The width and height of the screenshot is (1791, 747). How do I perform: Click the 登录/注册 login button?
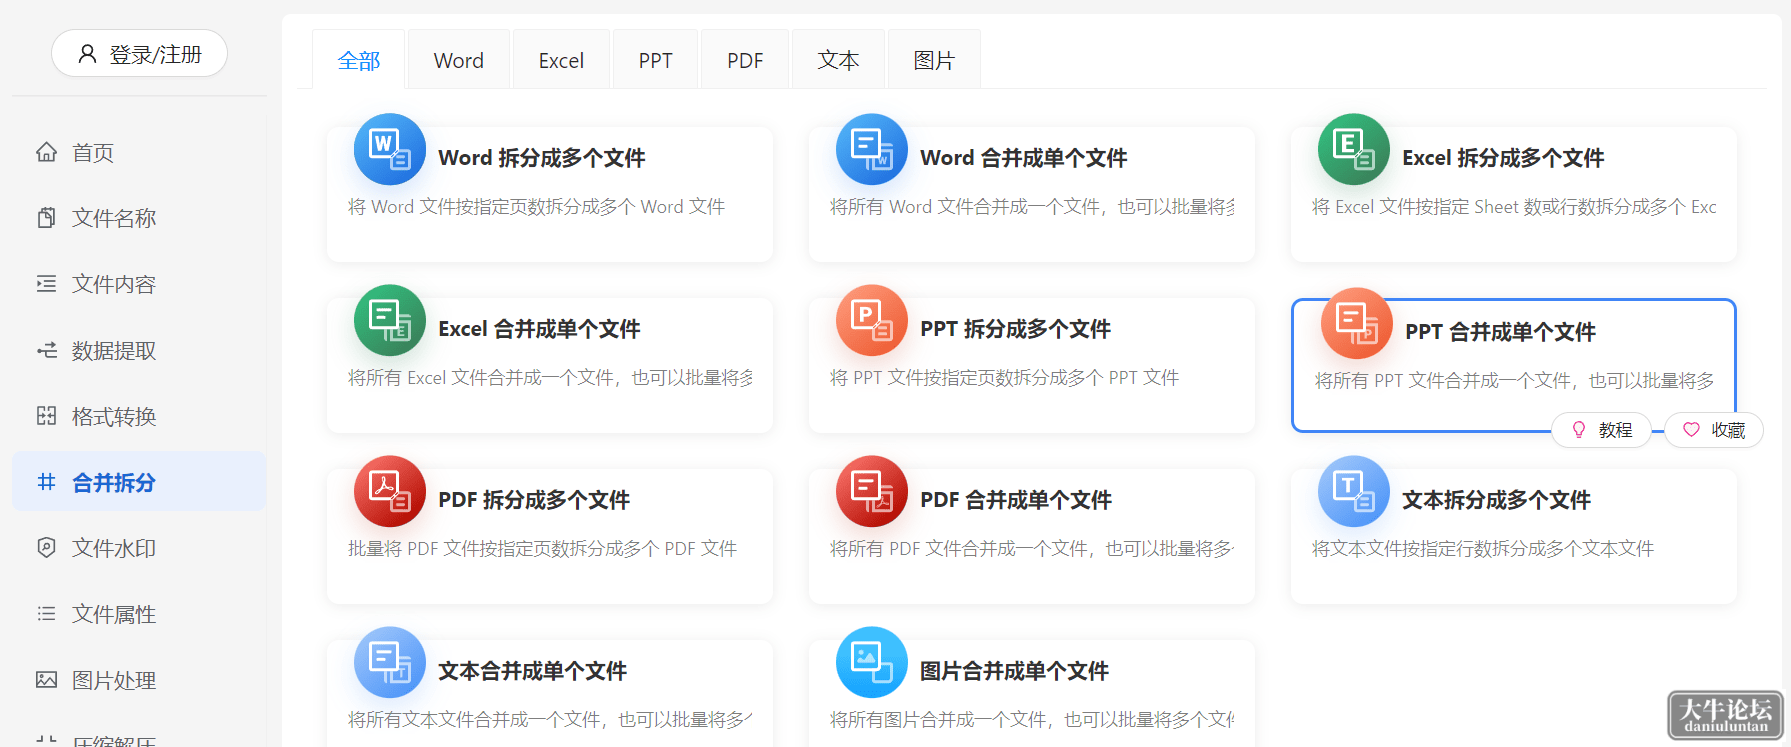tap(139, 53)
